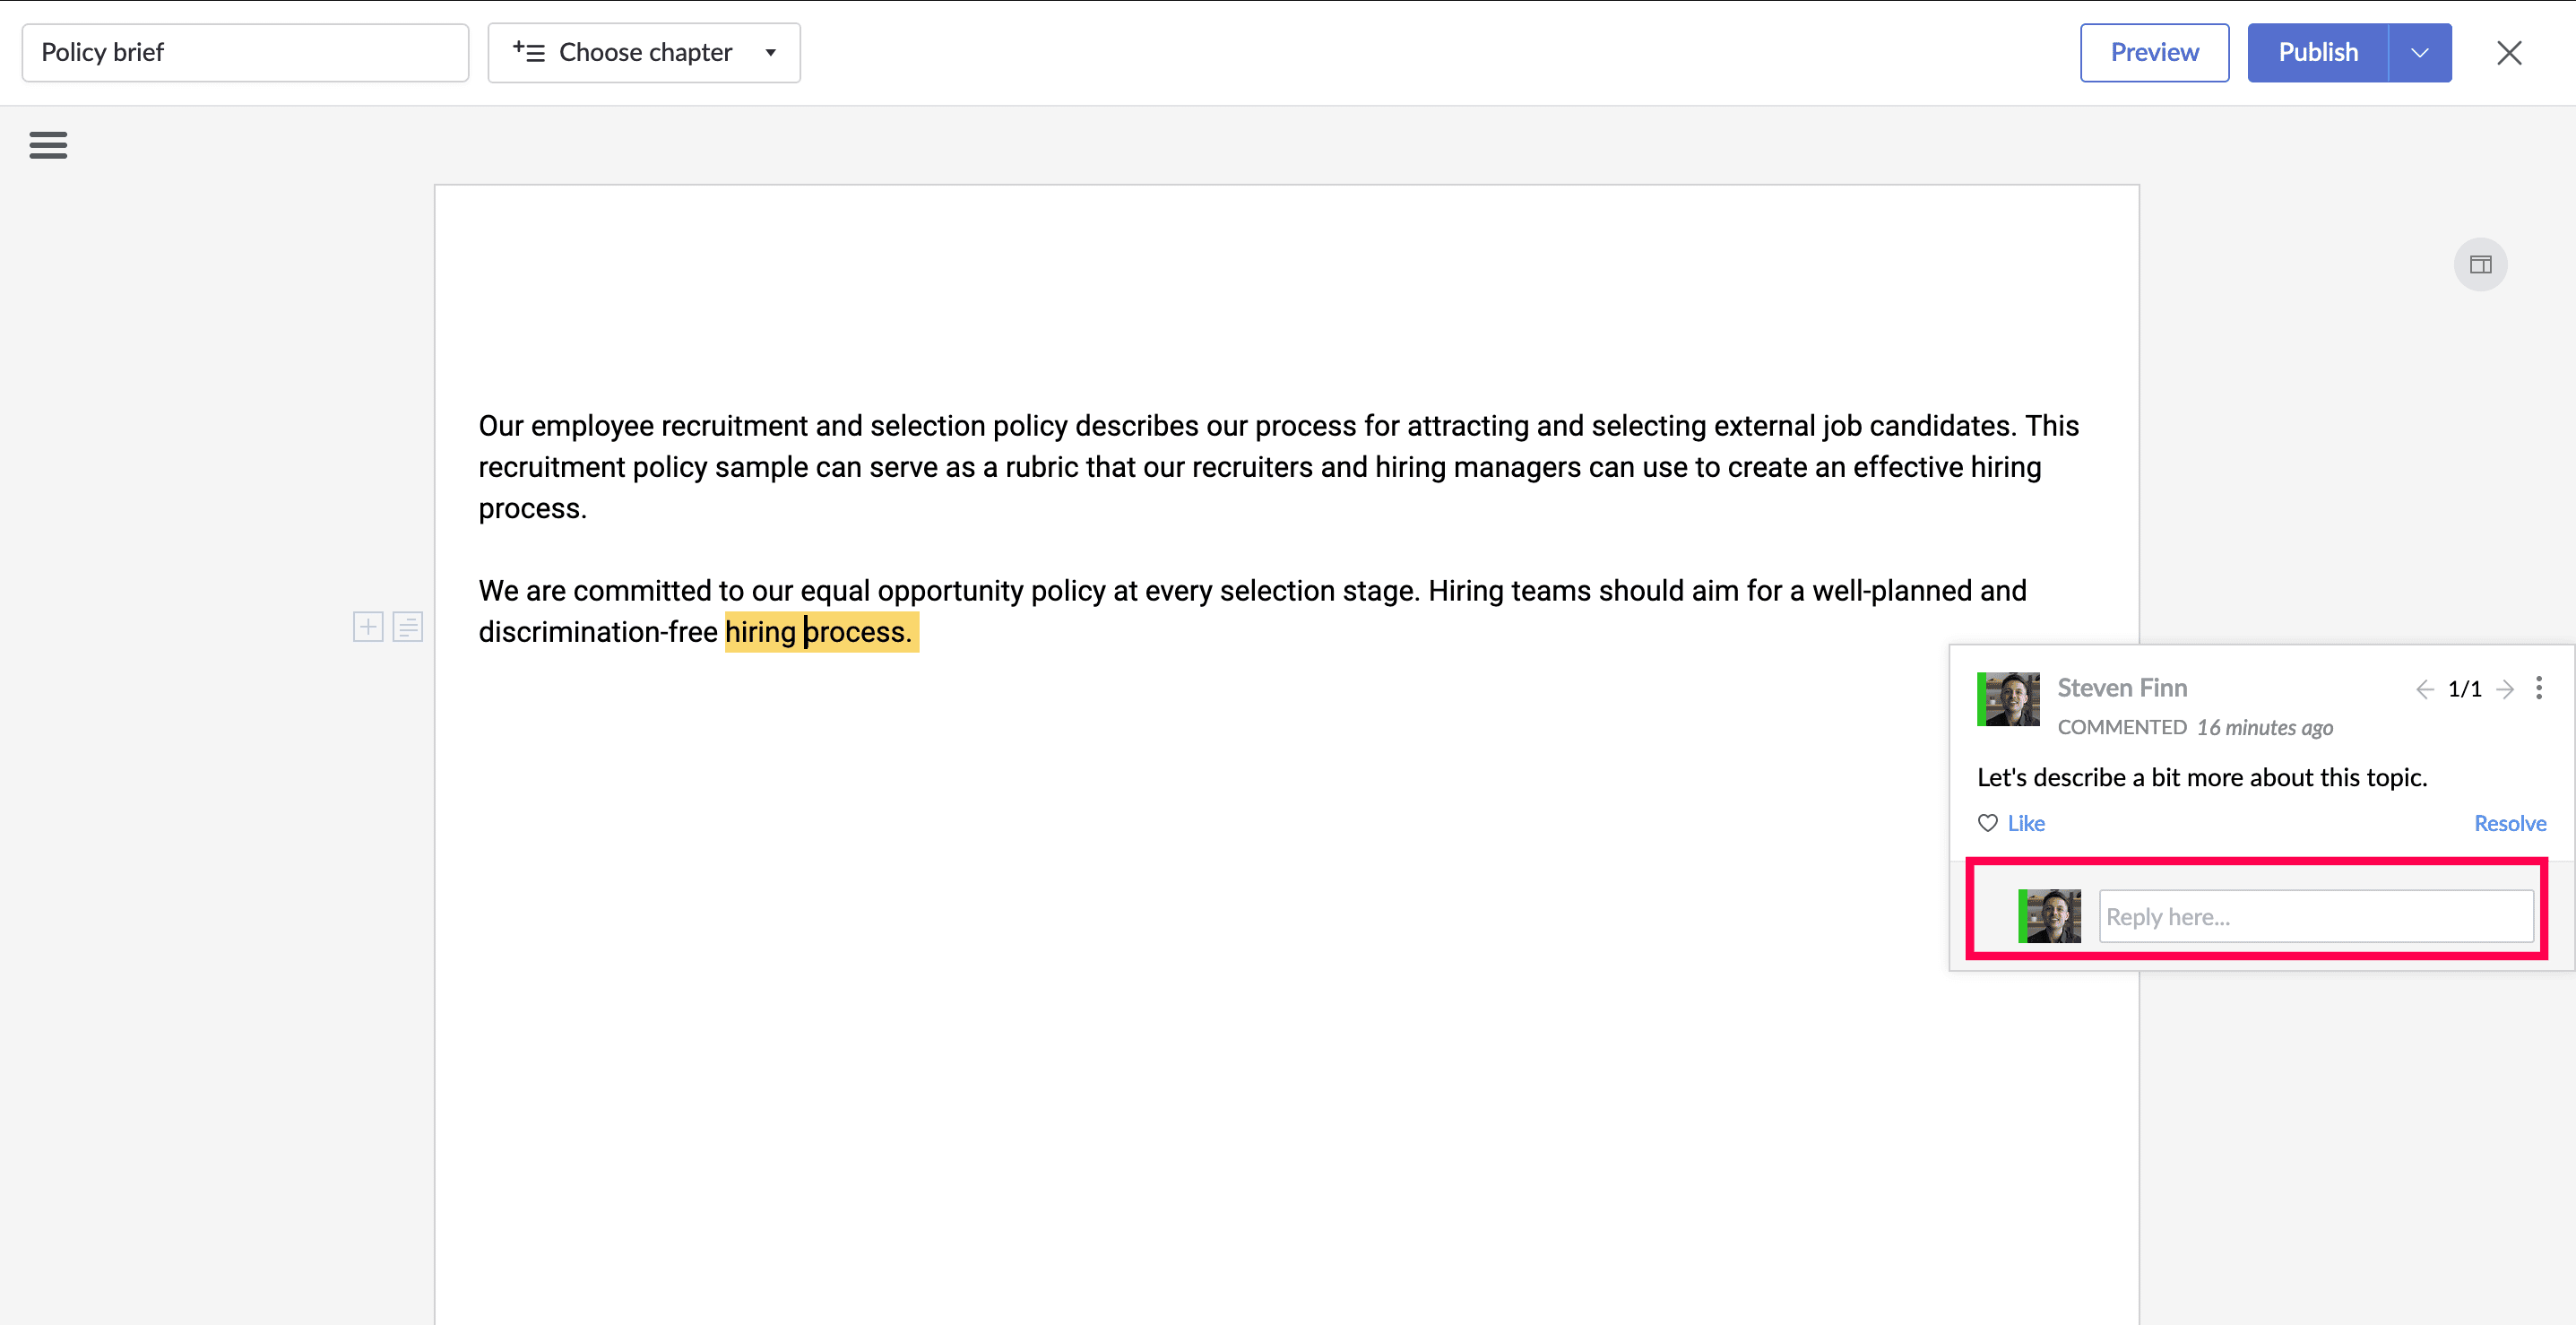Click the Reply here input field

[x=2315, y=916]
